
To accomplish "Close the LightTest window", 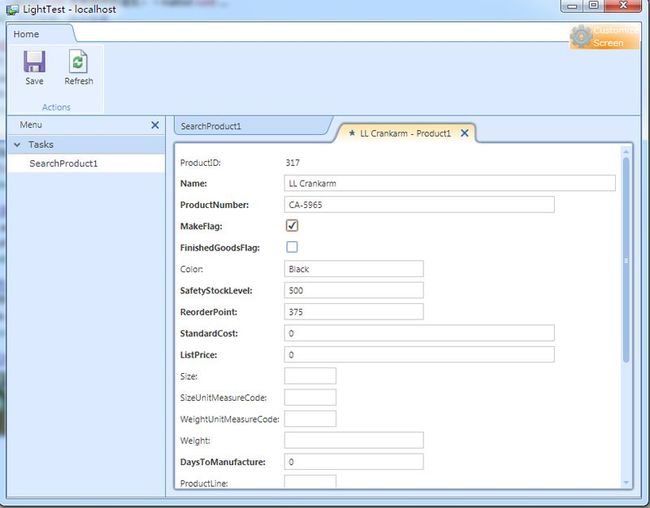I will point(623,6).
